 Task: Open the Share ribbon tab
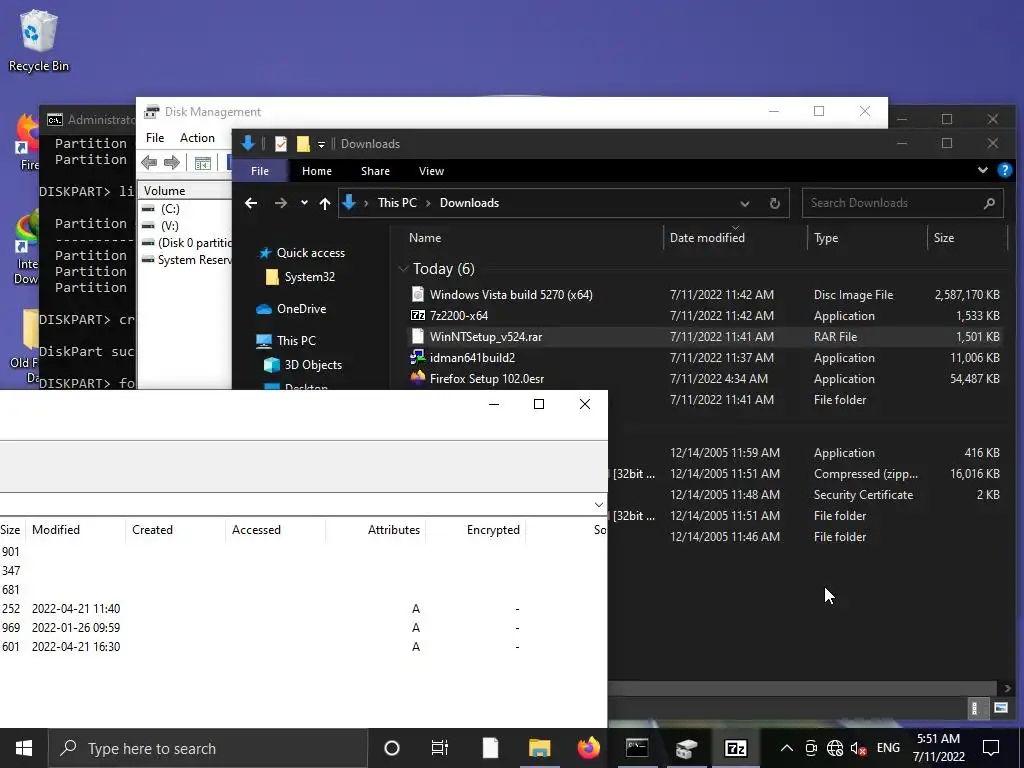tap(376, 171)
